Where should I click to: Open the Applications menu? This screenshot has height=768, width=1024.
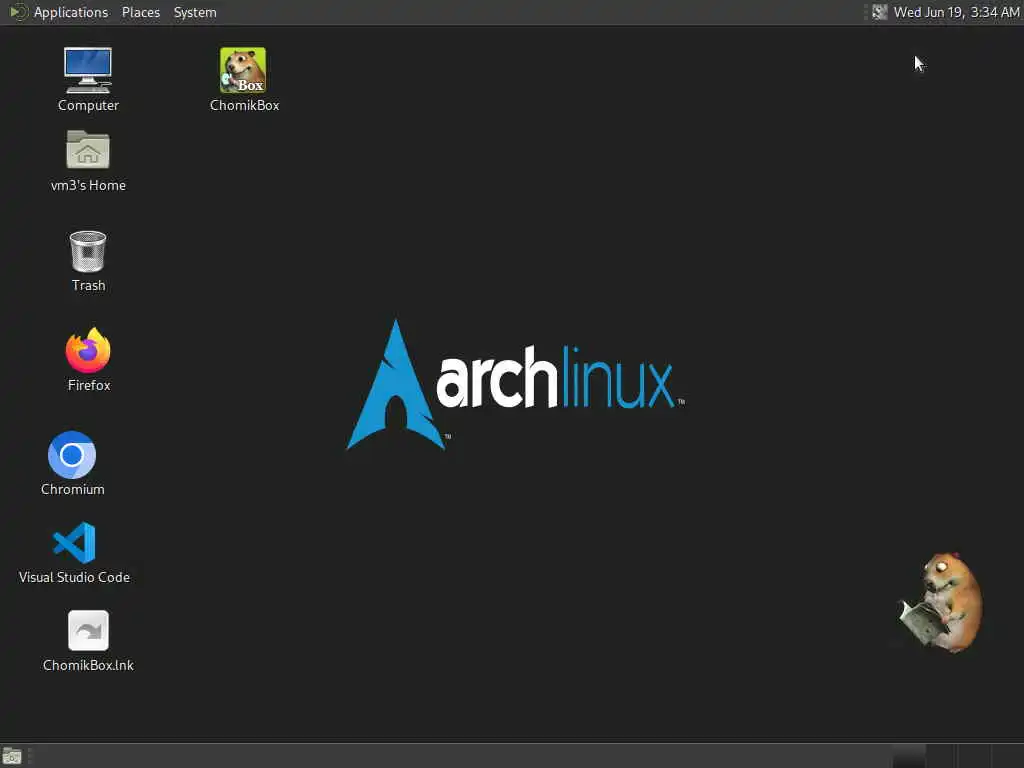(71, 12)
